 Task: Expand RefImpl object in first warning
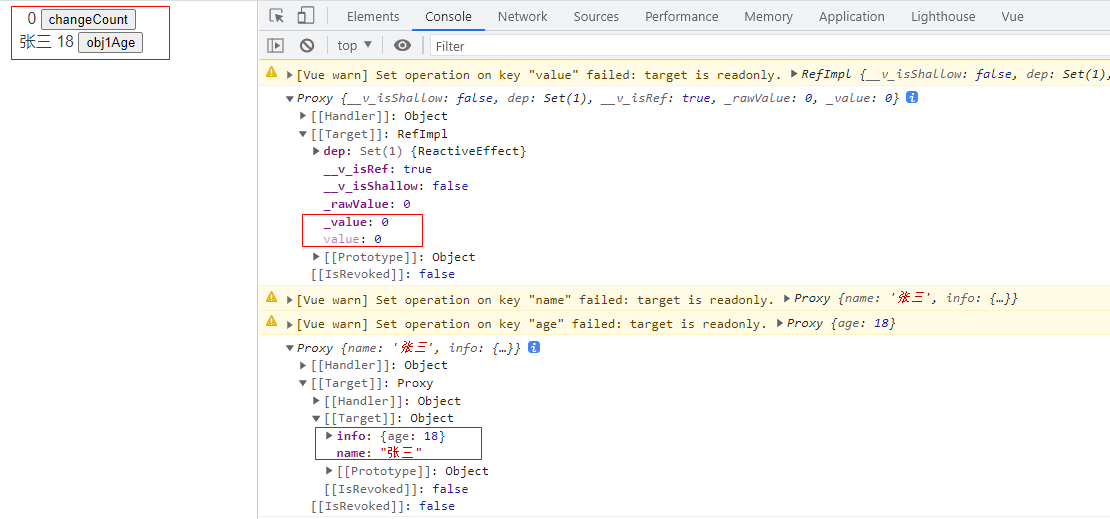pyautogui.click(x=795, y=74)
